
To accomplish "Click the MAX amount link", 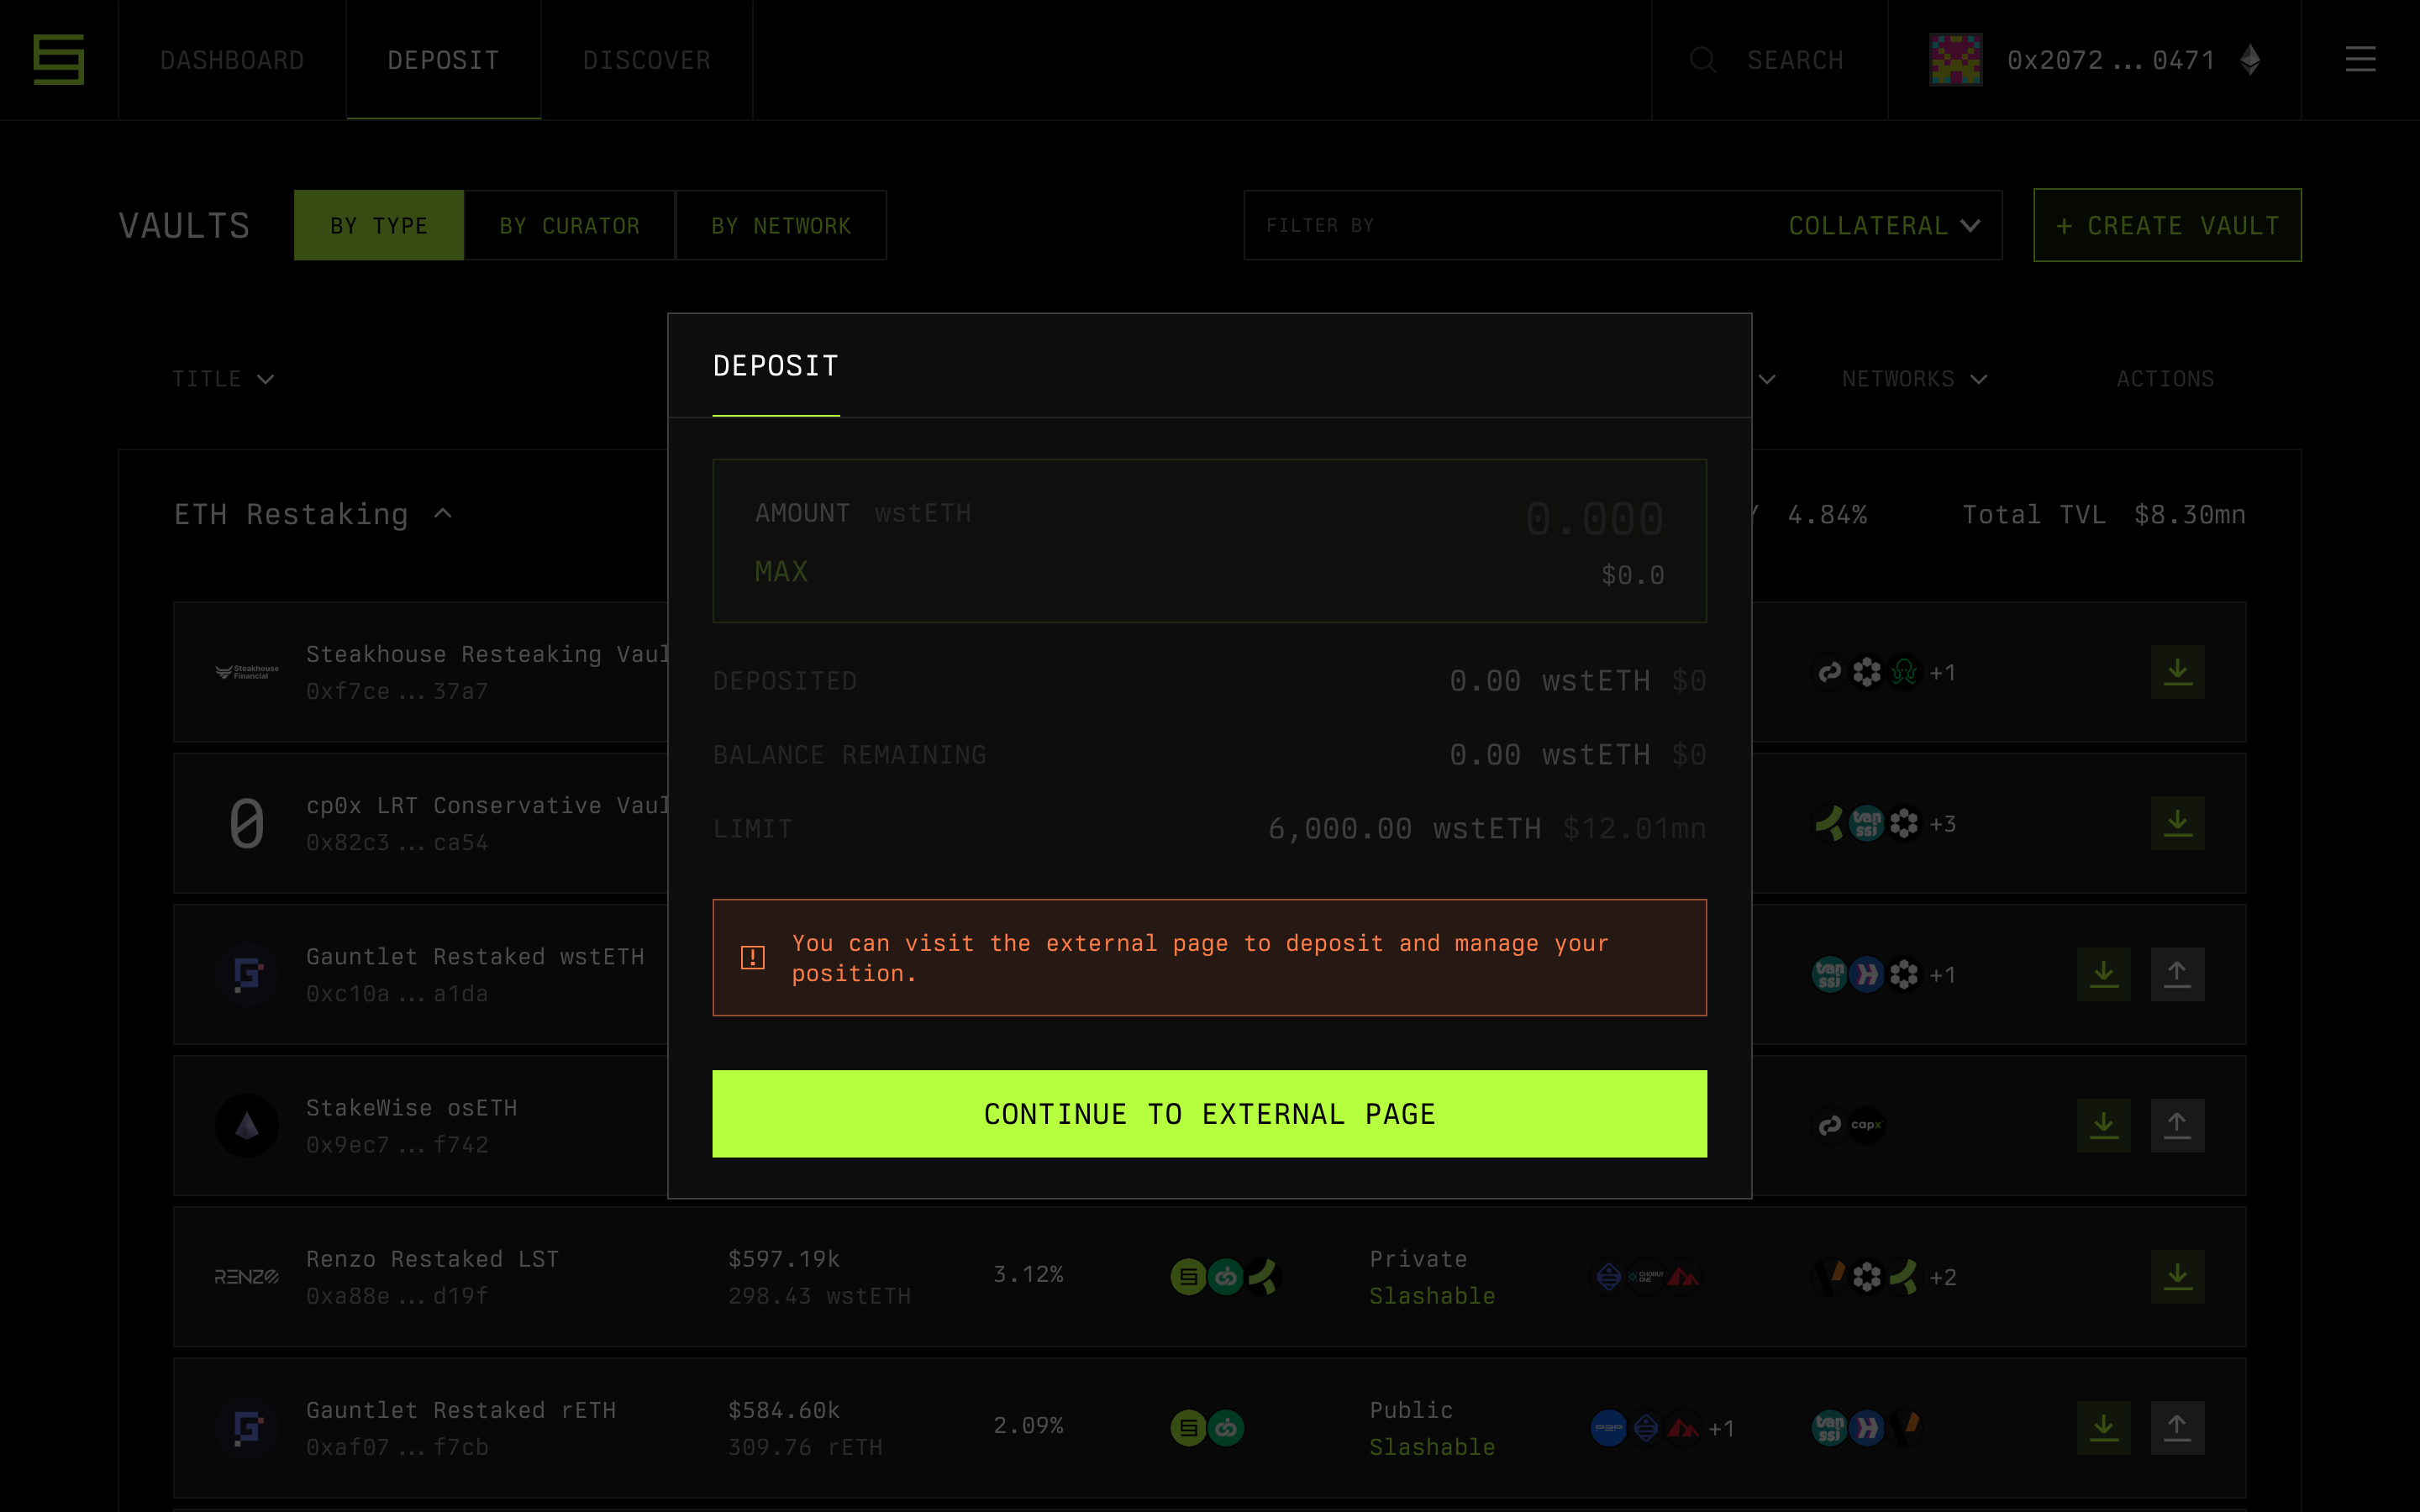I will click(781, 572).
